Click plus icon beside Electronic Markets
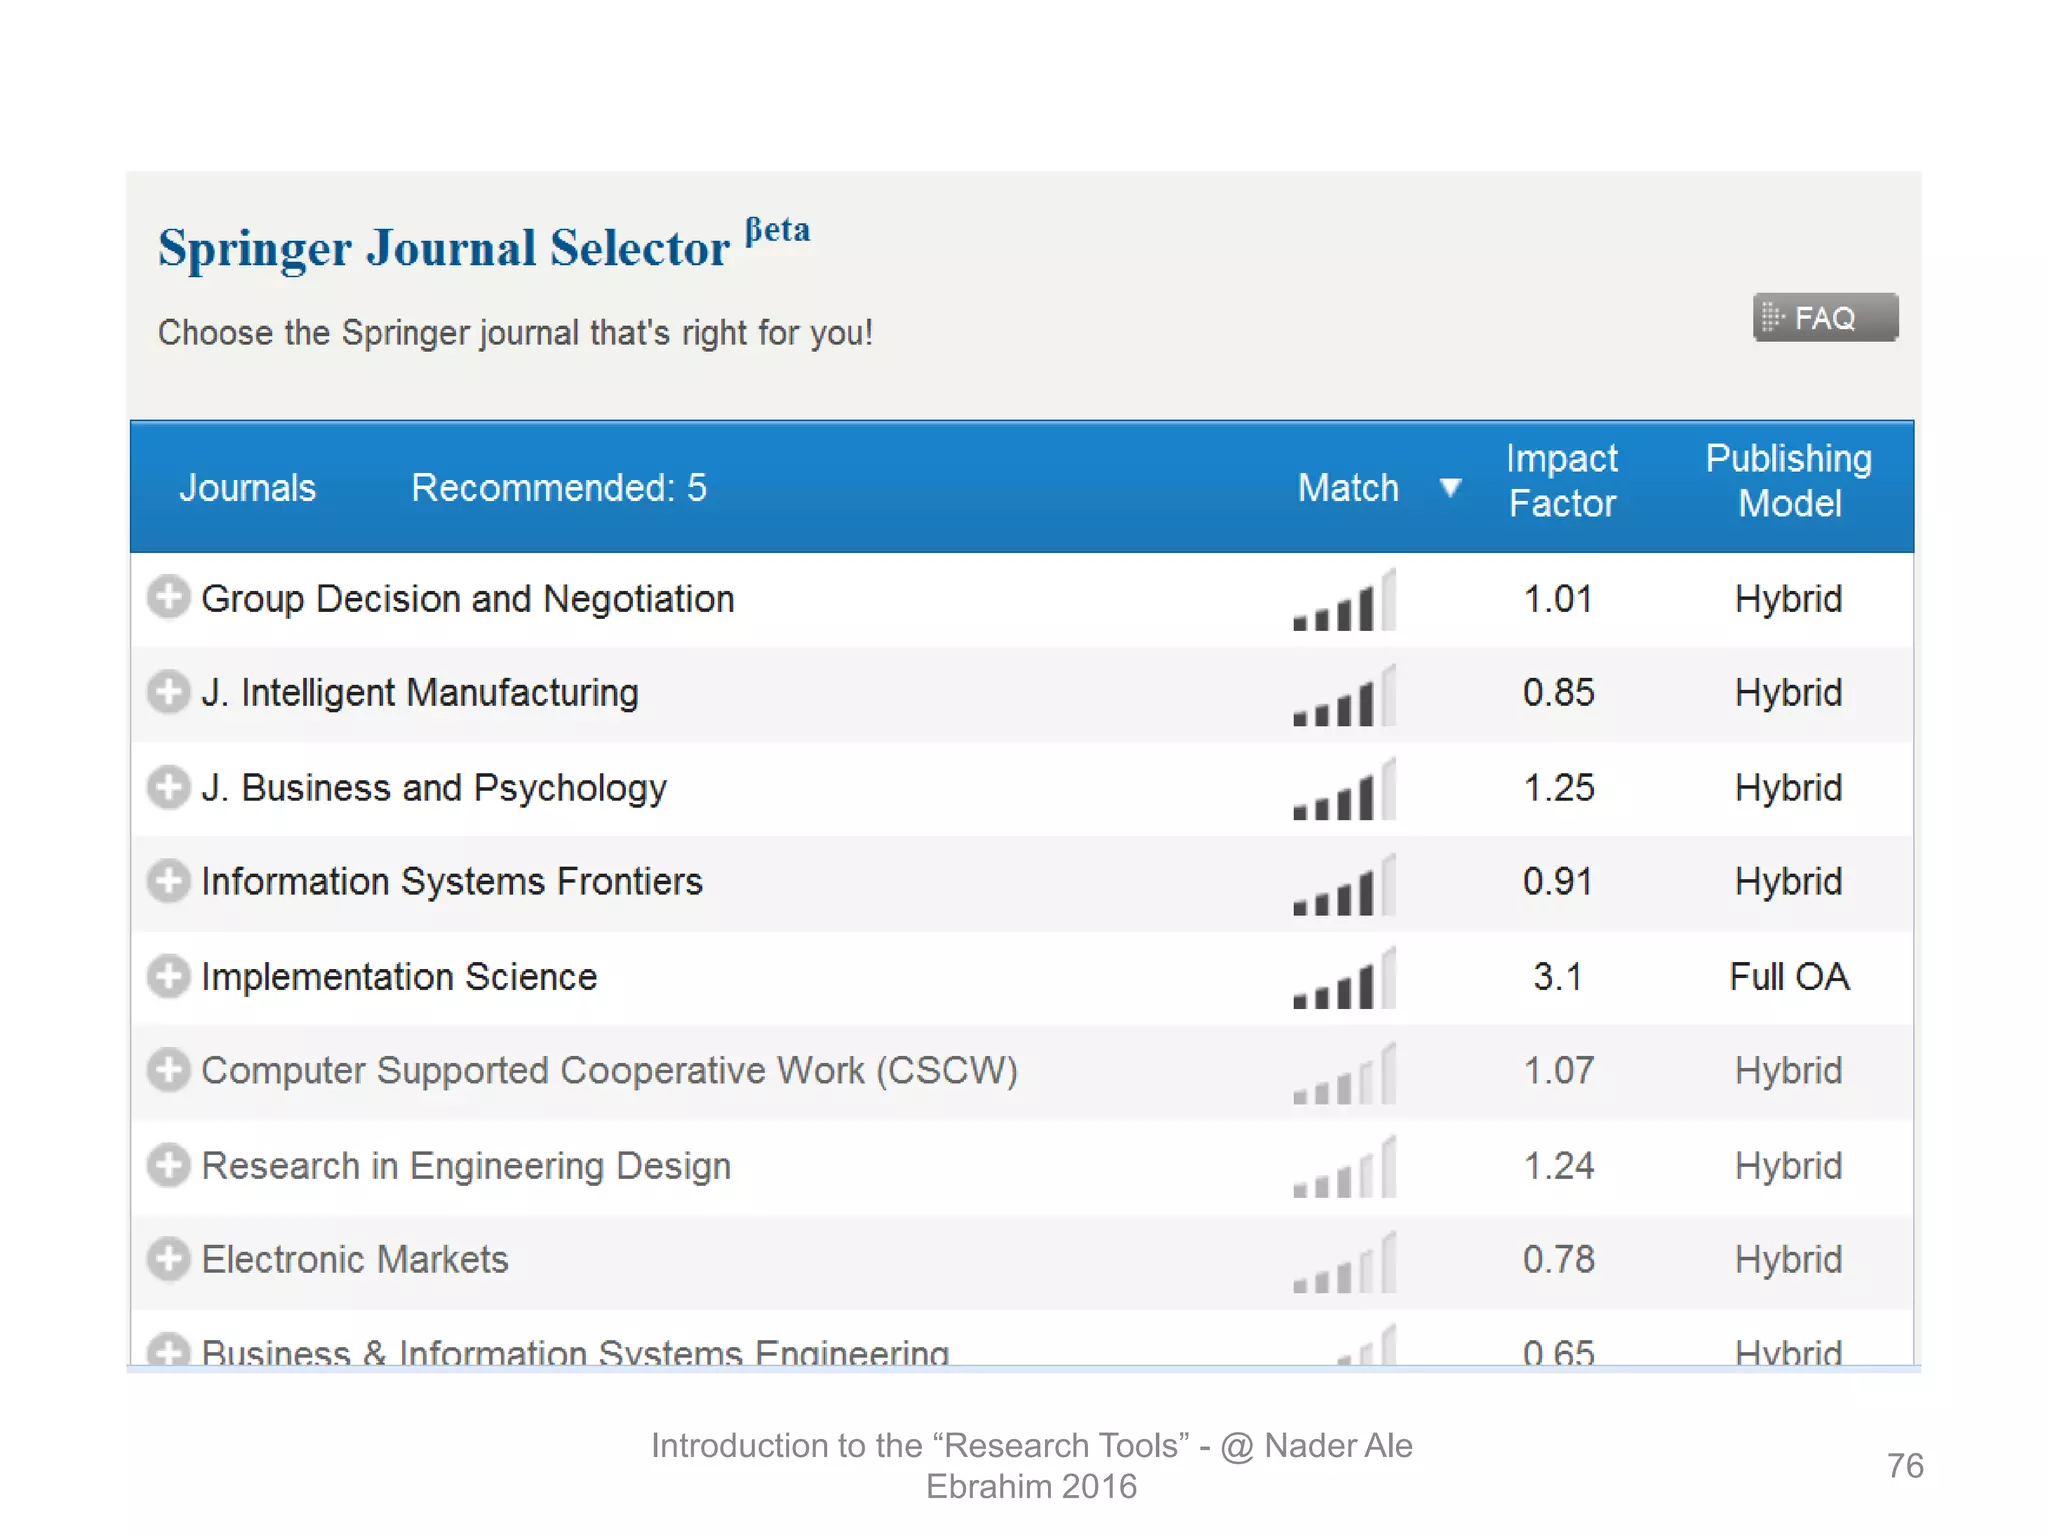 pos(168,1259)
